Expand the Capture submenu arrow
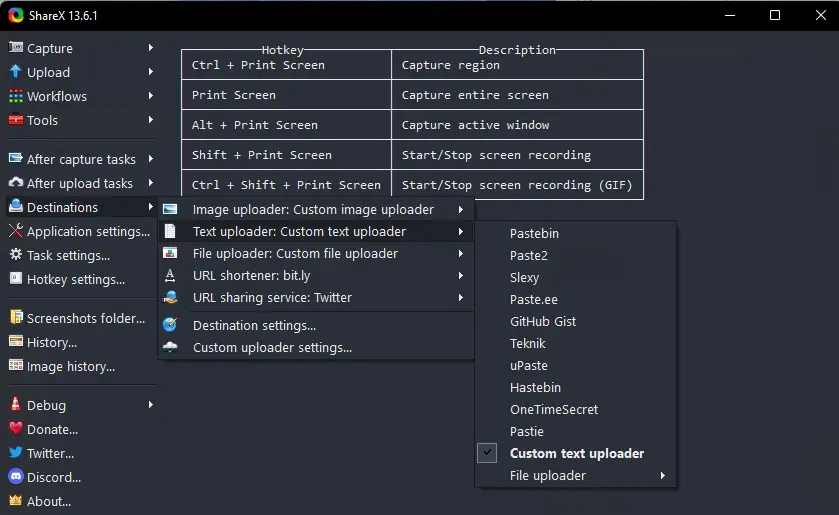The width and height of the screenshot is (839, 515). click(x=151, y=48)
